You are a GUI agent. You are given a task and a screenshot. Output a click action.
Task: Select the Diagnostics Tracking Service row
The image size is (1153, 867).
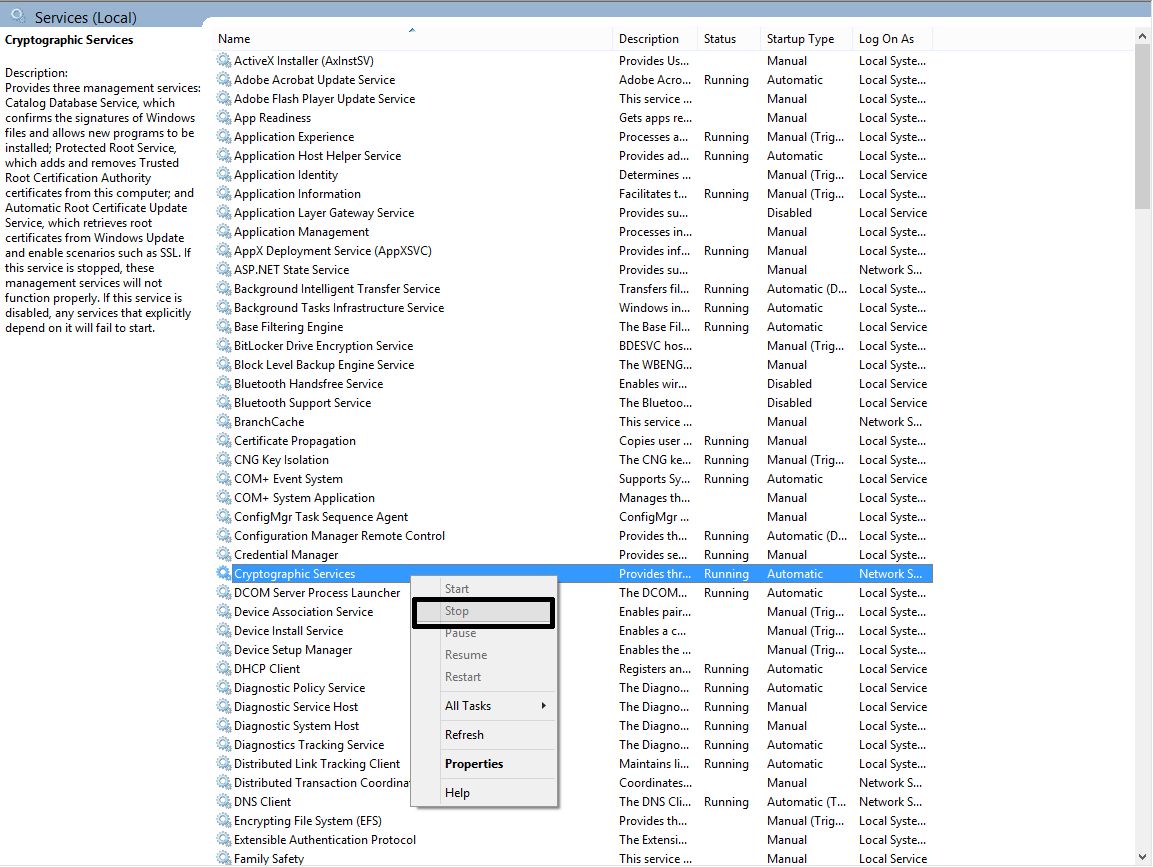pos(574,745)
